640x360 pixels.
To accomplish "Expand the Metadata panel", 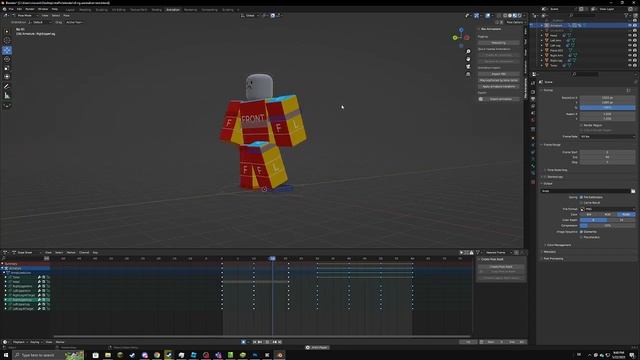I will [x=549, y=252].
